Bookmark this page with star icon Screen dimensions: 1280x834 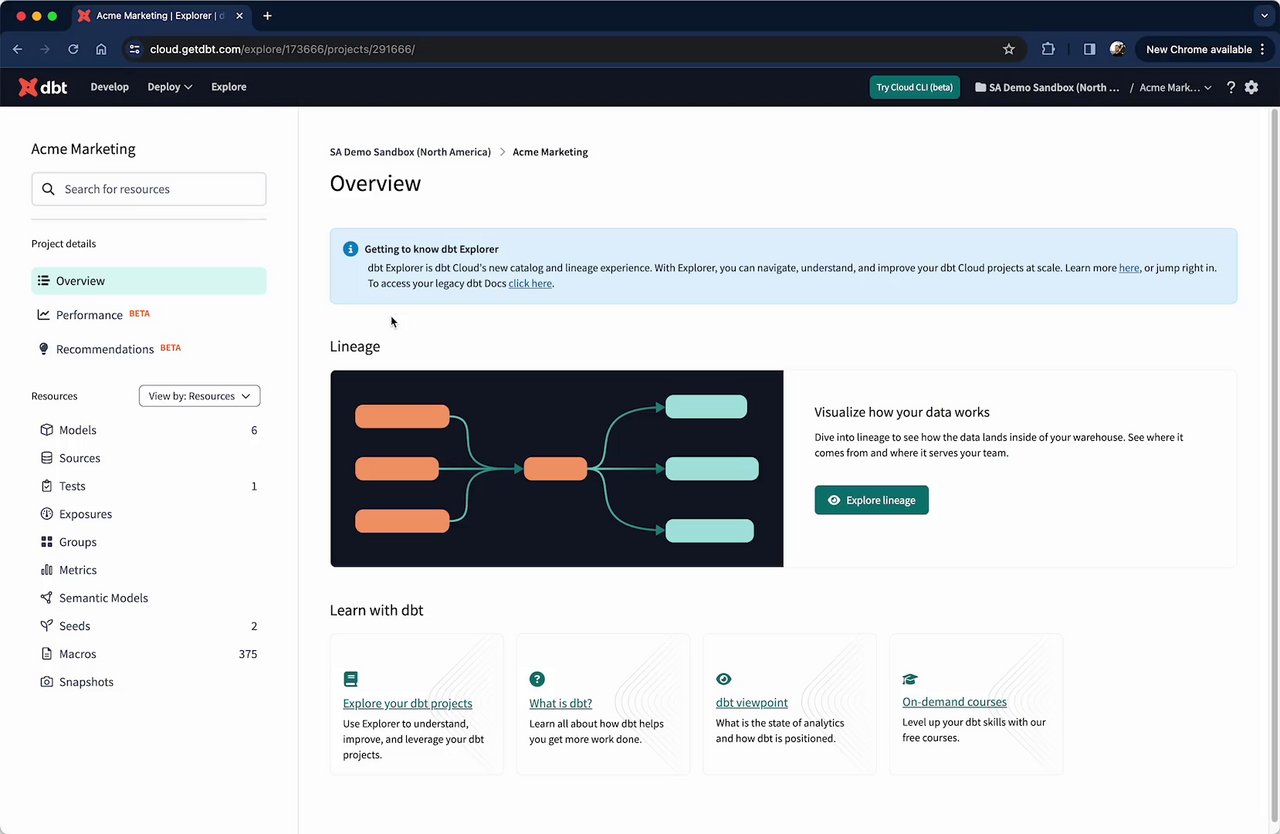[x=1009, y=49]
